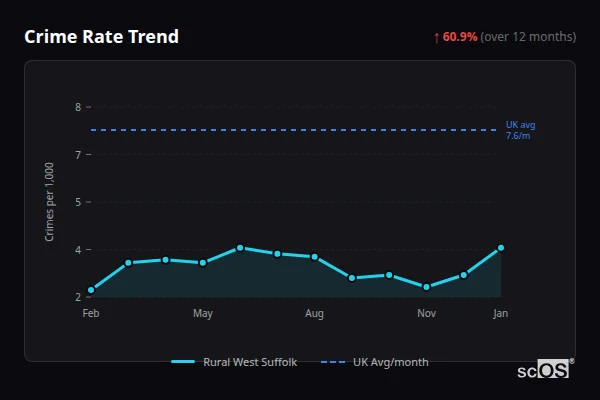This screenshot has height=400, width=600.
Task: Click the Feb data point marker
Action: 91,290
